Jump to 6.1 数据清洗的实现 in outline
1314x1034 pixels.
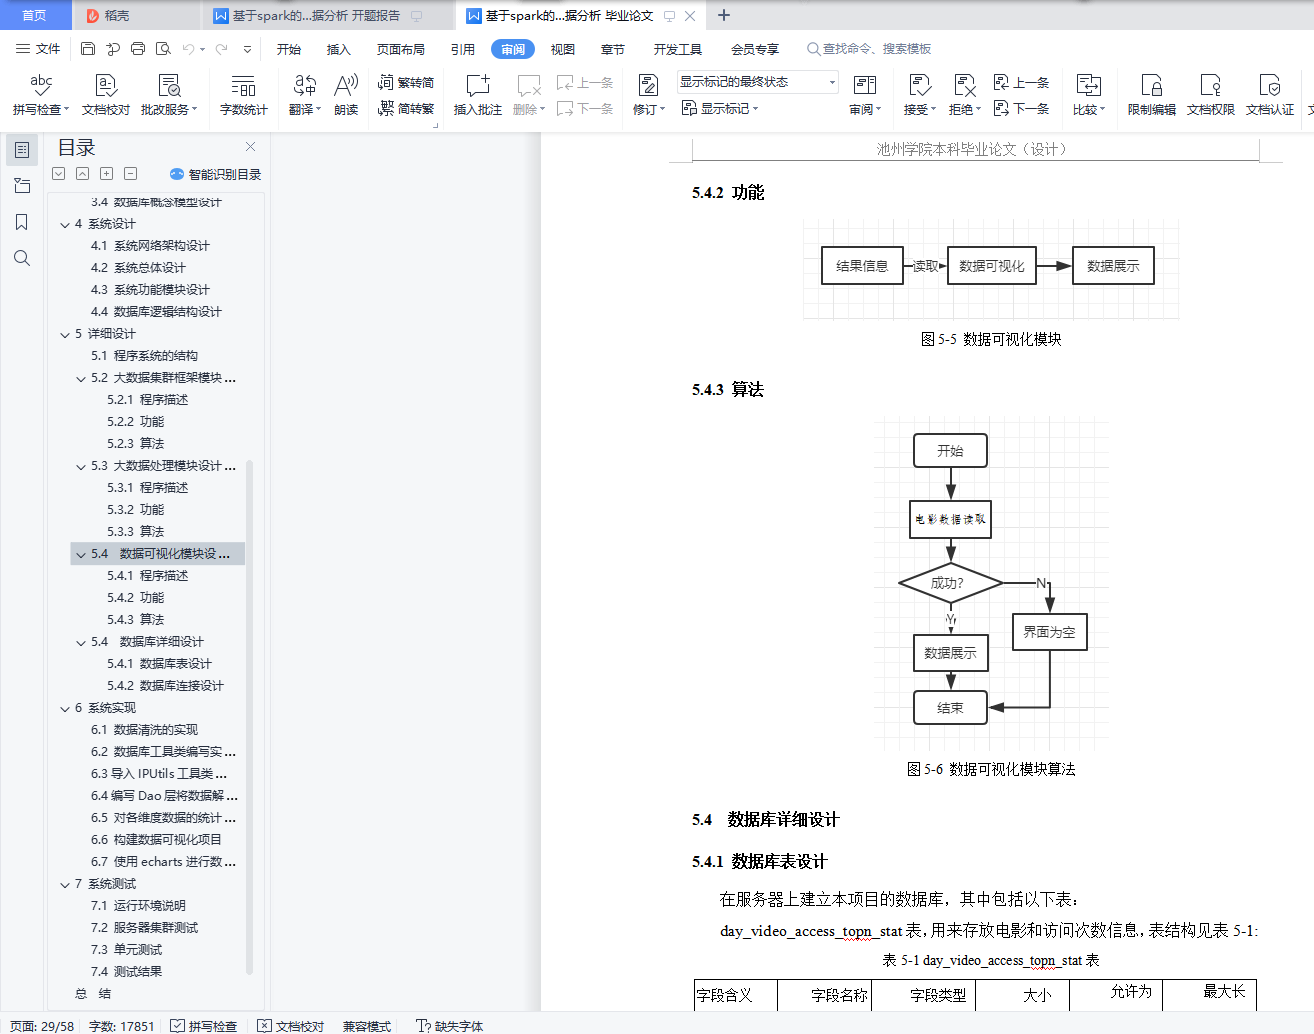click(x=144, y=730)
